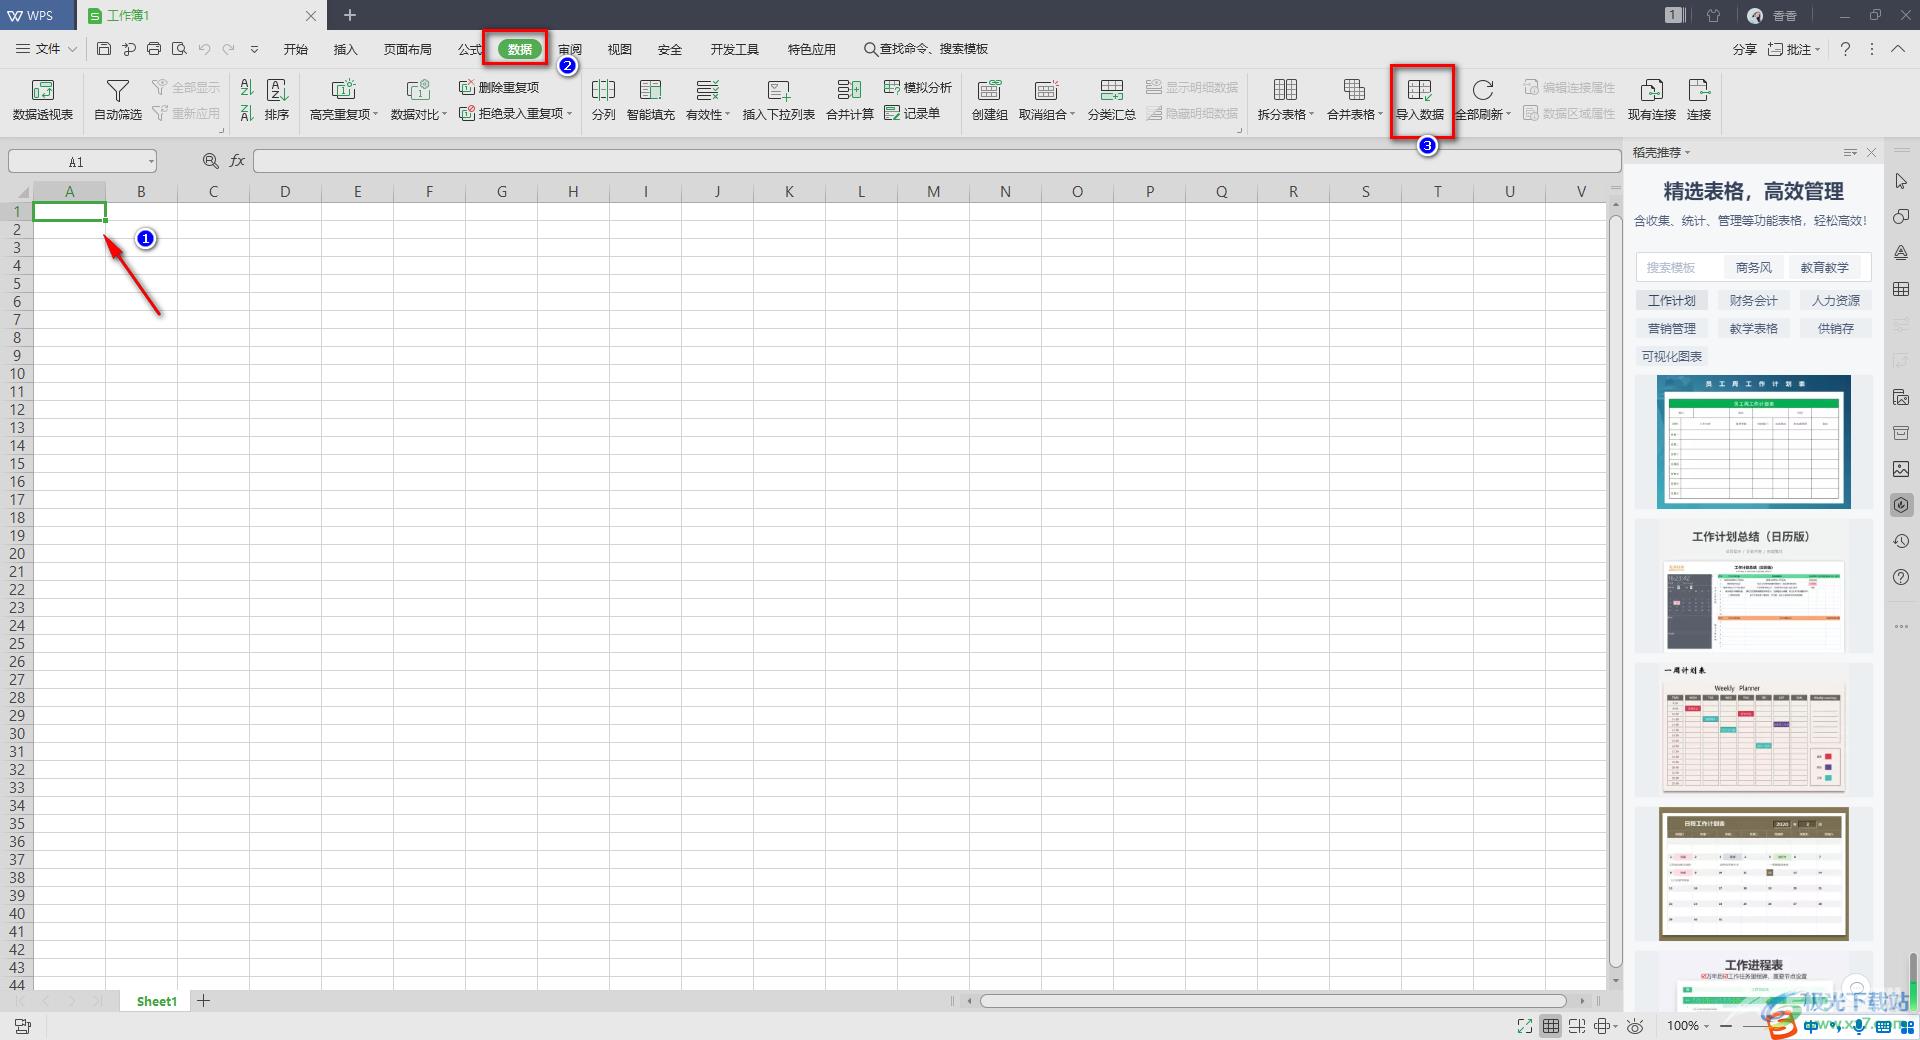Image resolution: width=1920 pixels, height=1040 pixels.
Task: Switch to the 开发工具 ribbon tab
Action: coord(735,49)
